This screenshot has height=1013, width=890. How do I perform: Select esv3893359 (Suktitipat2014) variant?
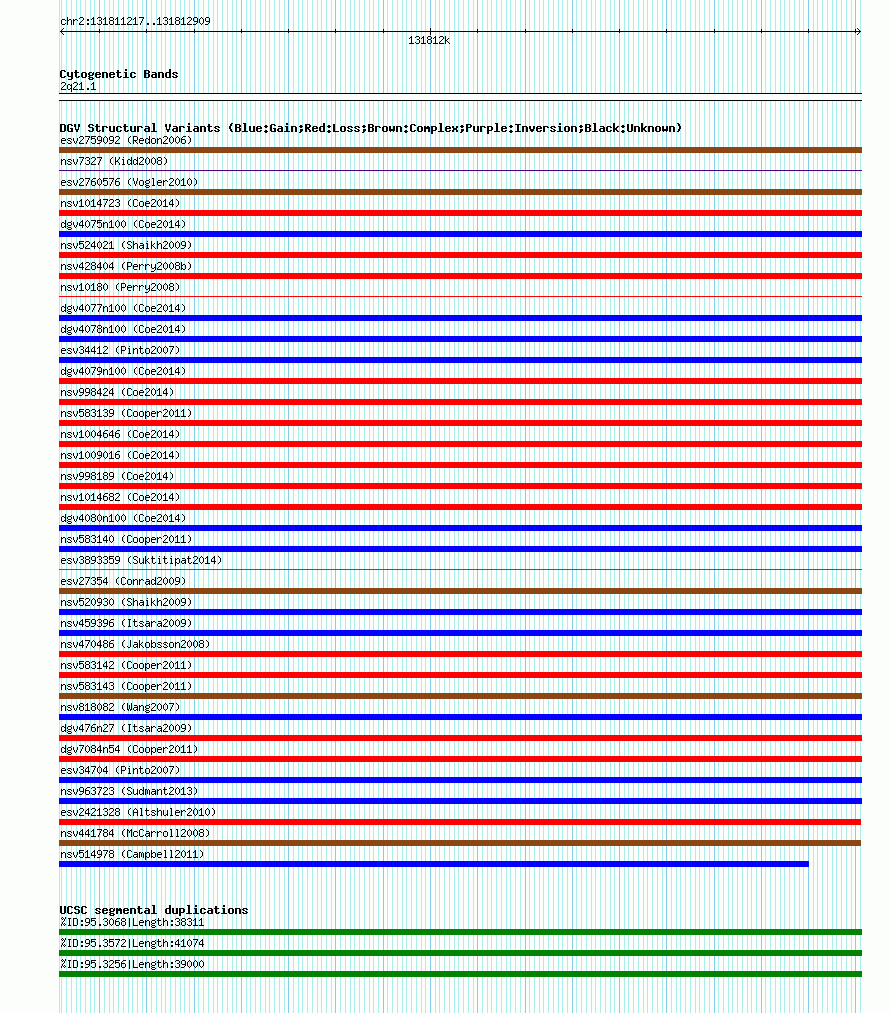(x=141, y=560)
